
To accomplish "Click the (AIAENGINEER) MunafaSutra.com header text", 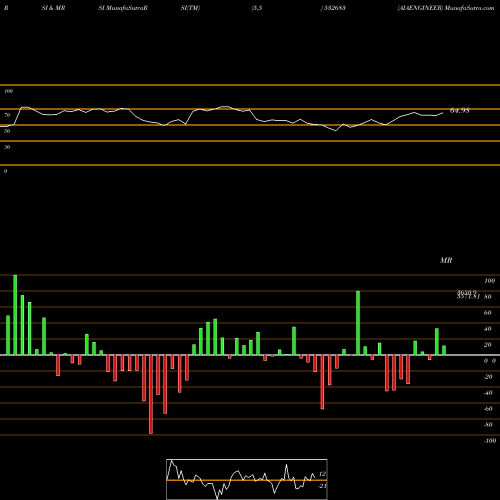I will (446, 8).
